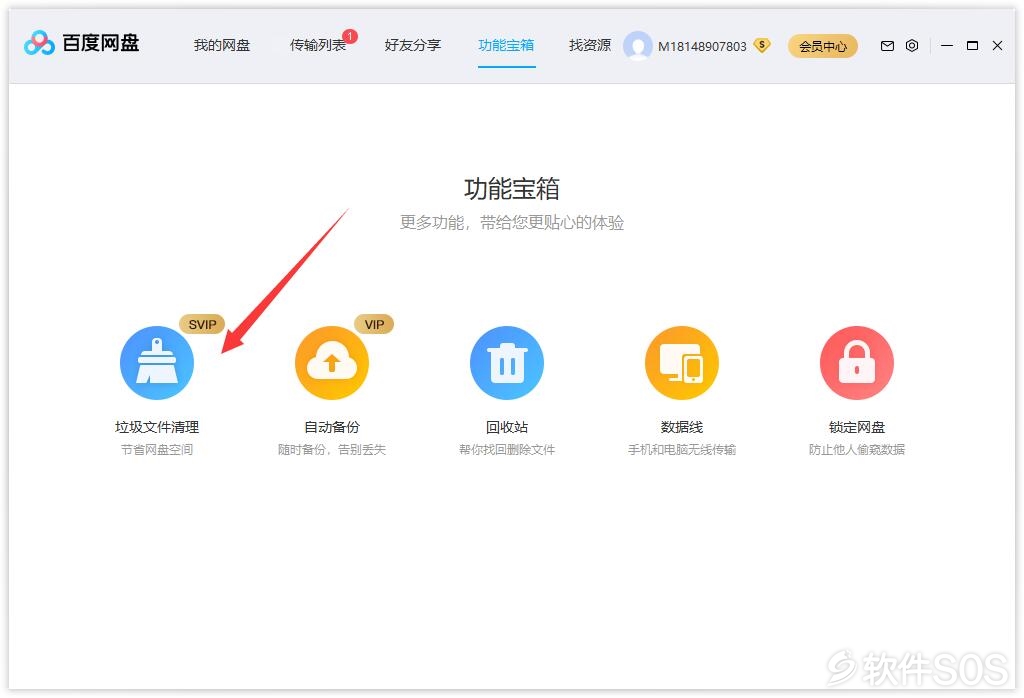This screenshot has height=698, width=1024.
Task: Click the 数据线 label
Action: 682,427
